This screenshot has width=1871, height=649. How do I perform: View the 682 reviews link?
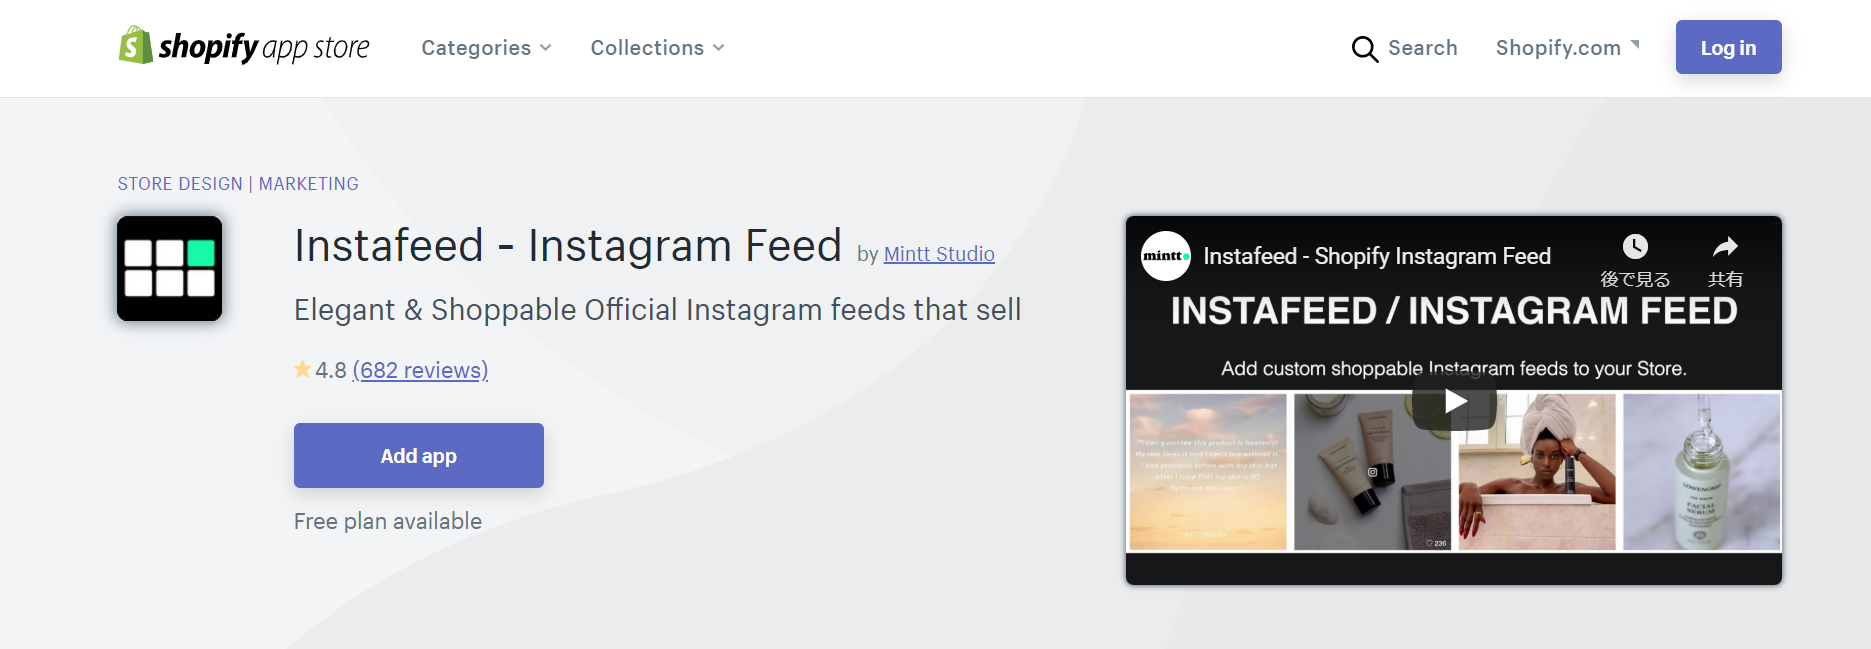coord(420,370)
